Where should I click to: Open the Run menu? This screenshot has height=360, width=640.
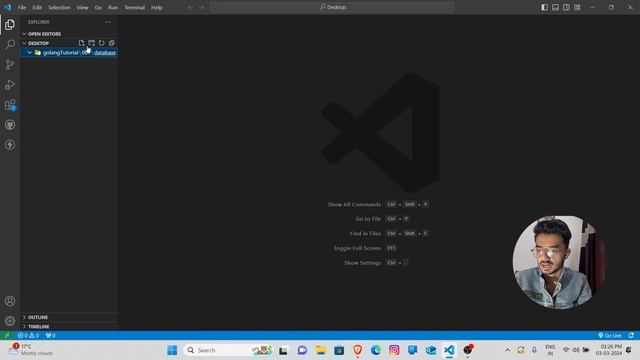tap(113, 7)
